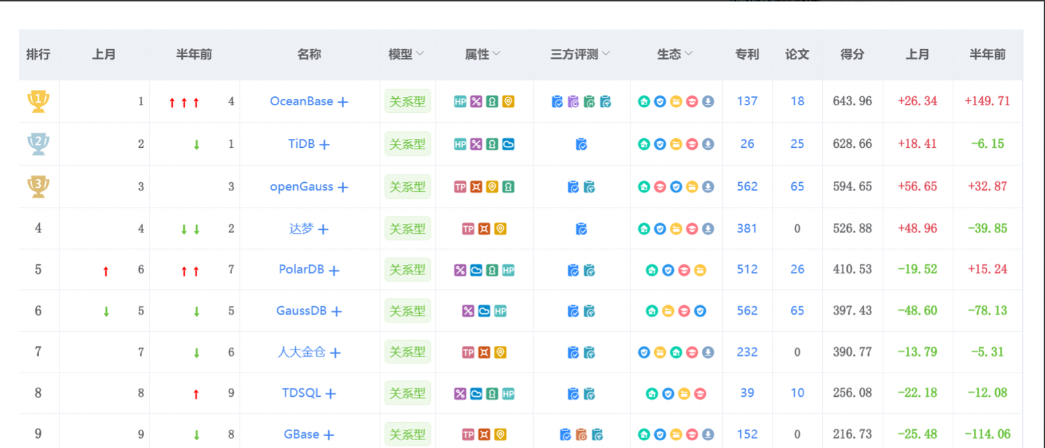Click the orange attribute icon in 达梦 row

485,229
